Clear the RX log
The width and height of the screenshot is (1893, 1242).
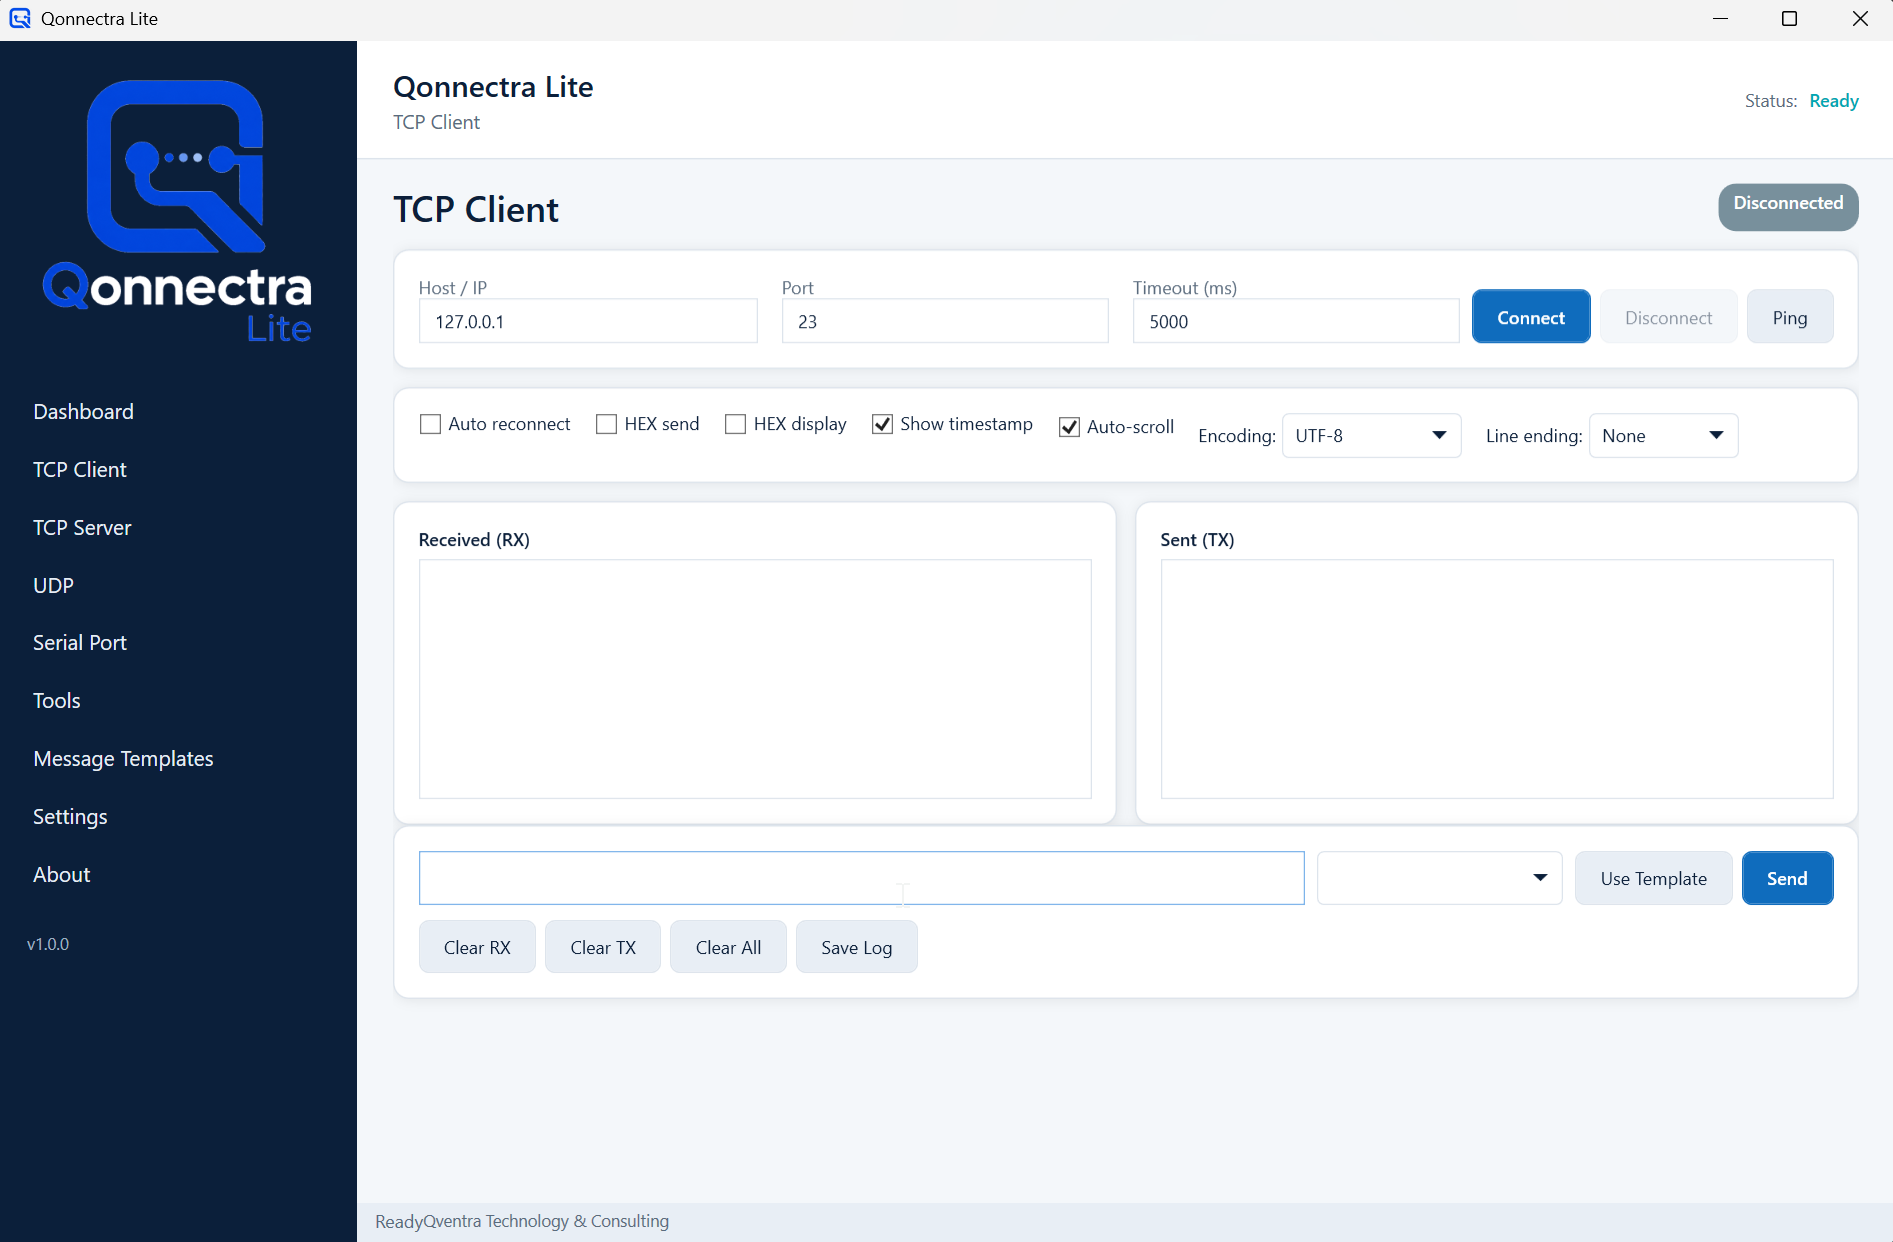coord(477,947)
